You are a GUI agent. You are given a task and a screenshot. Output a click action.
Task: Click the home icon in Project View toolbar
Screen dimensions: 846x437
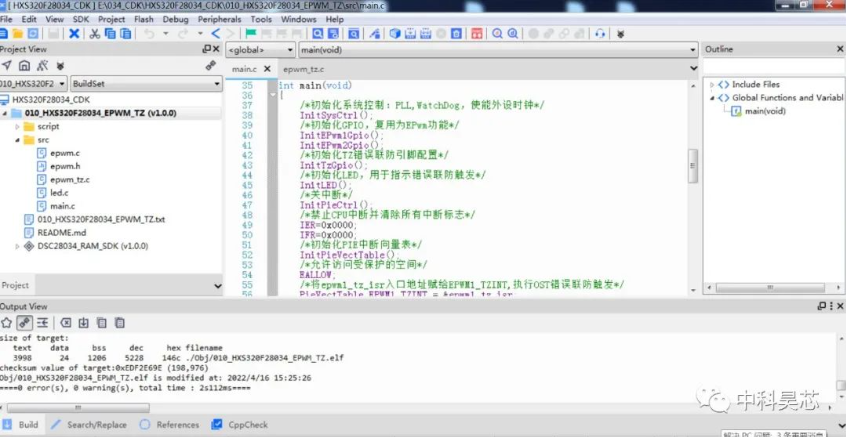coord(24,65)
